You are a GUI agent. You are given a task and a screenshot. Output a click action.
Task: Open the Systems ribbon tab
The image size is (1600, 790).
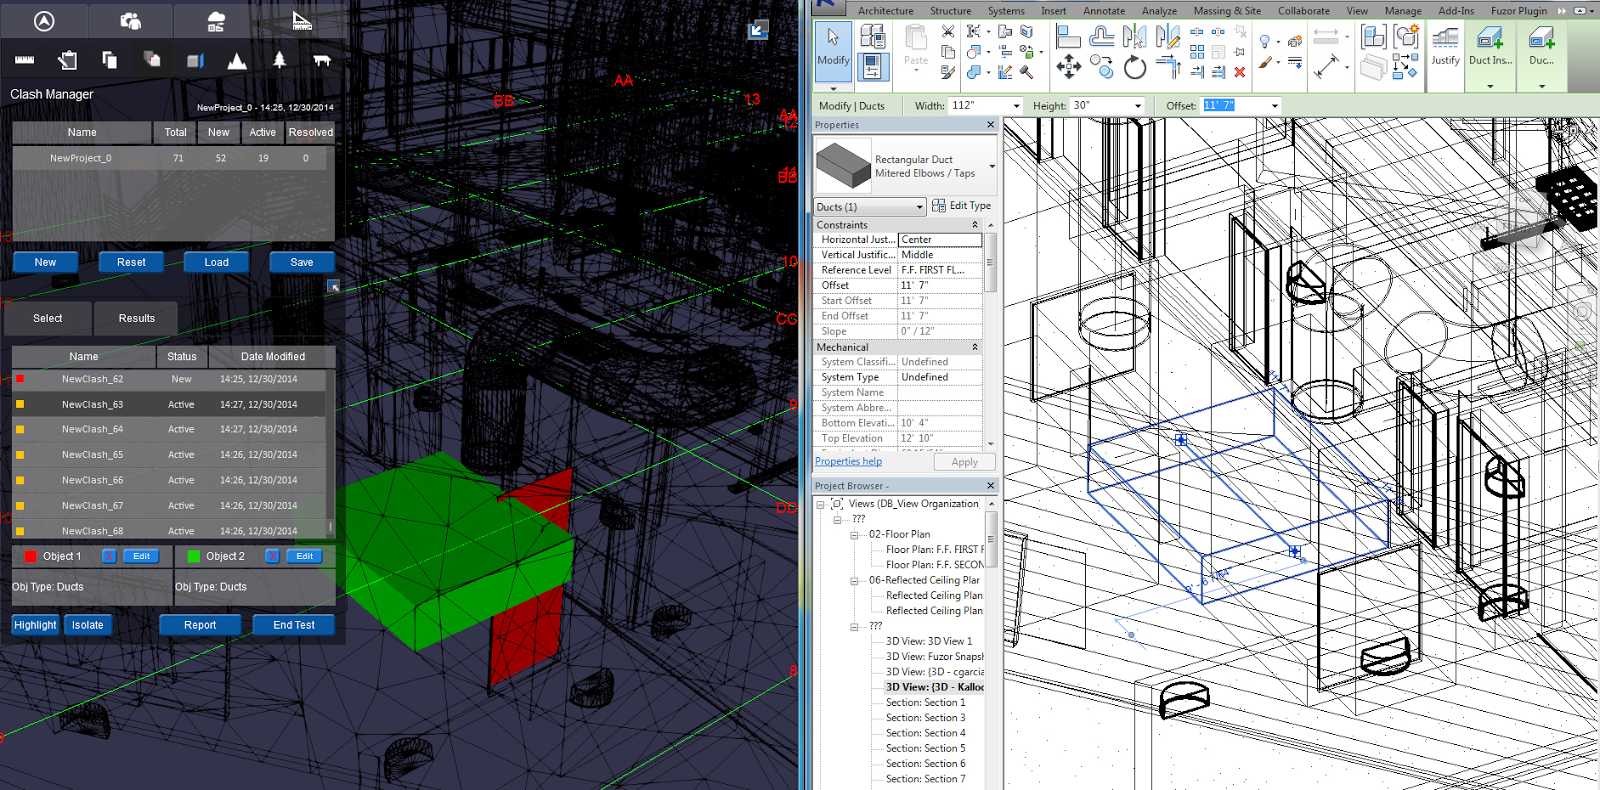click(x=1005, y=11)
